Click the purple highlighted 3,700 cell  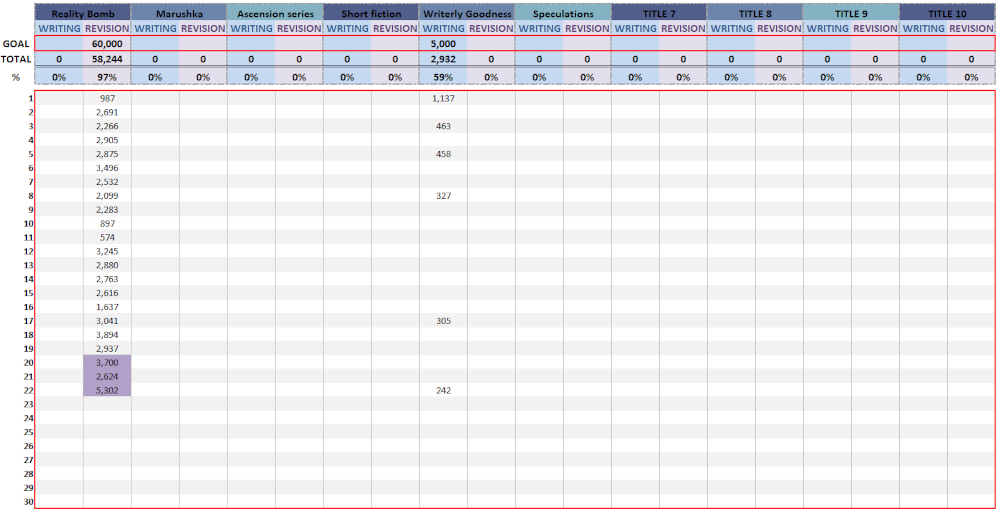pyautogui.click(x=107, y=362)
